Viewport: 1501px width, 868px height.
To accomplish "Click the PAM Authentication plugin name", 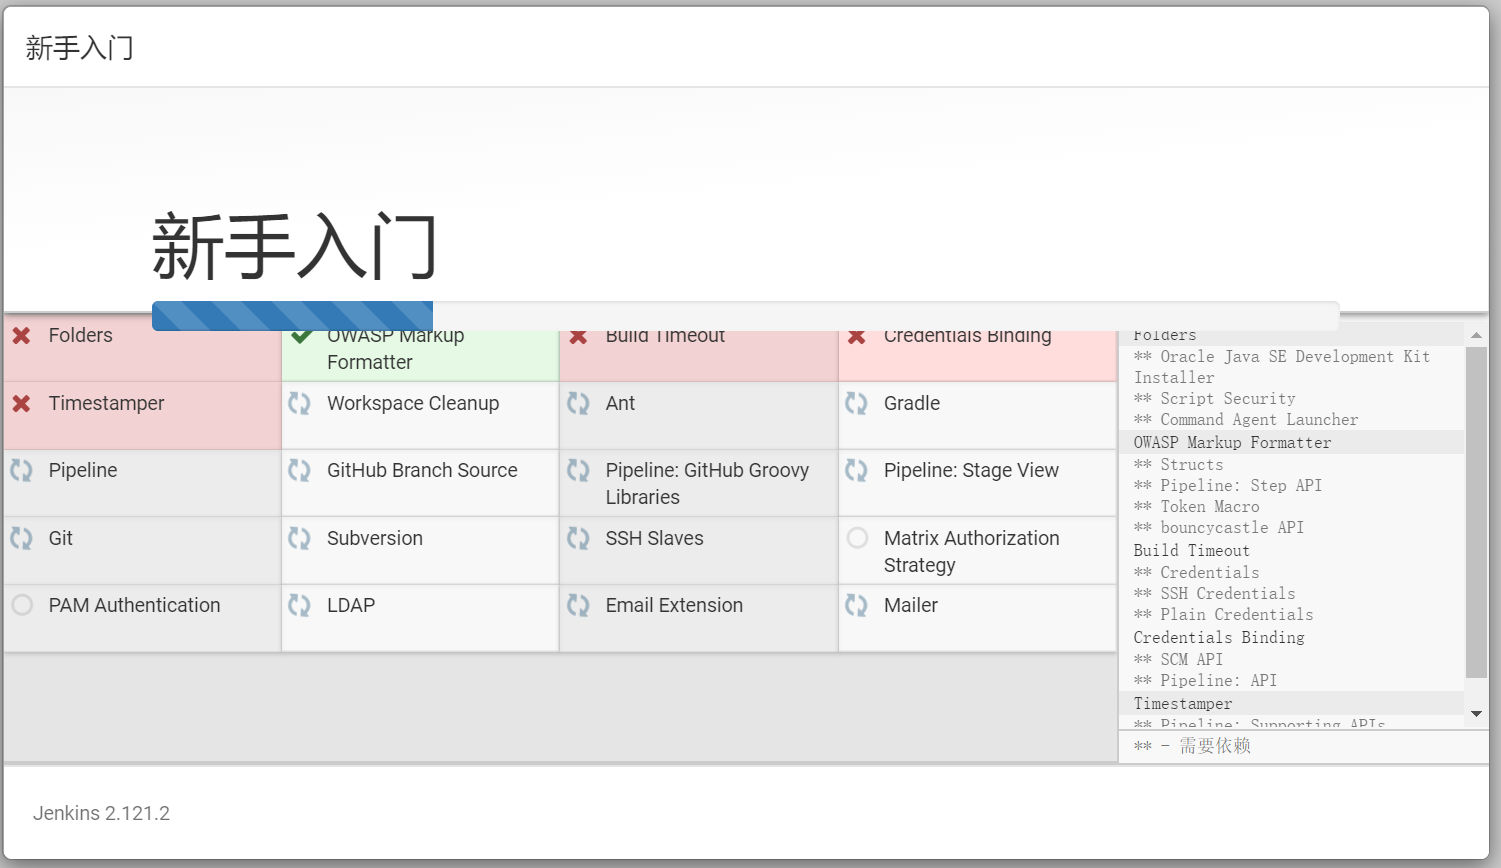I will tap(134, 605).
